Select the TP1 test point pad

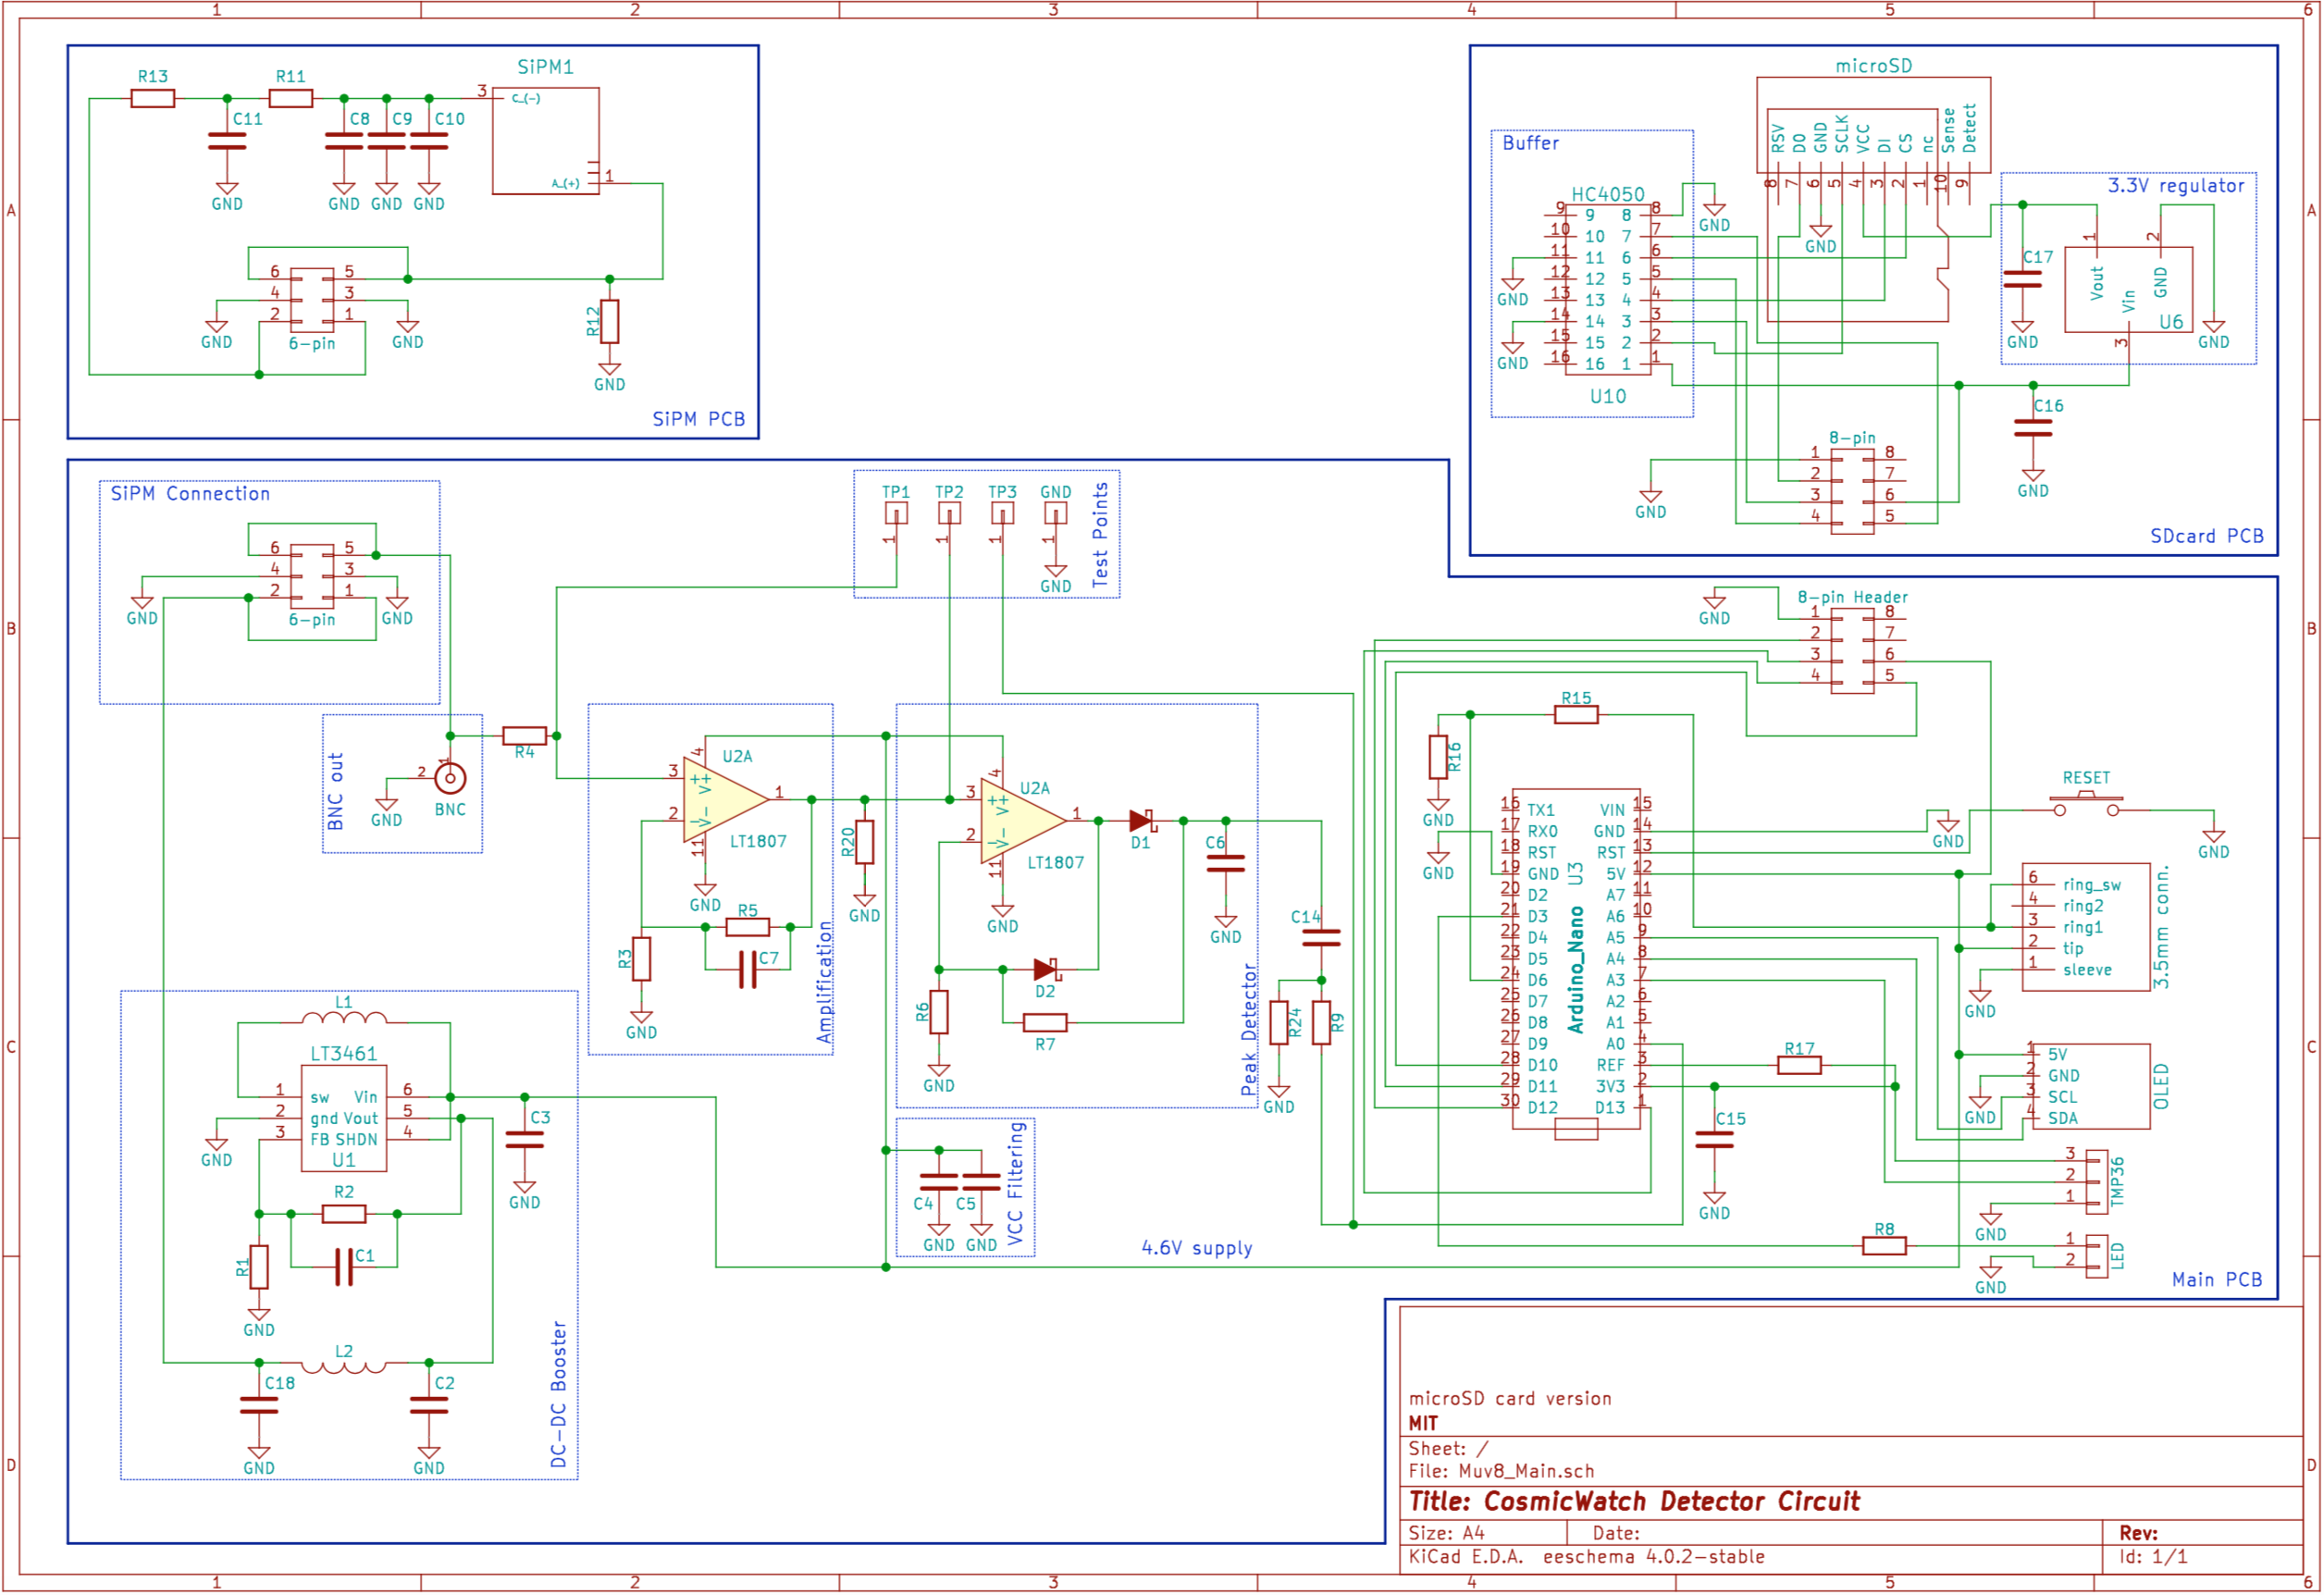pyautogui.click(x=897, y=514)
